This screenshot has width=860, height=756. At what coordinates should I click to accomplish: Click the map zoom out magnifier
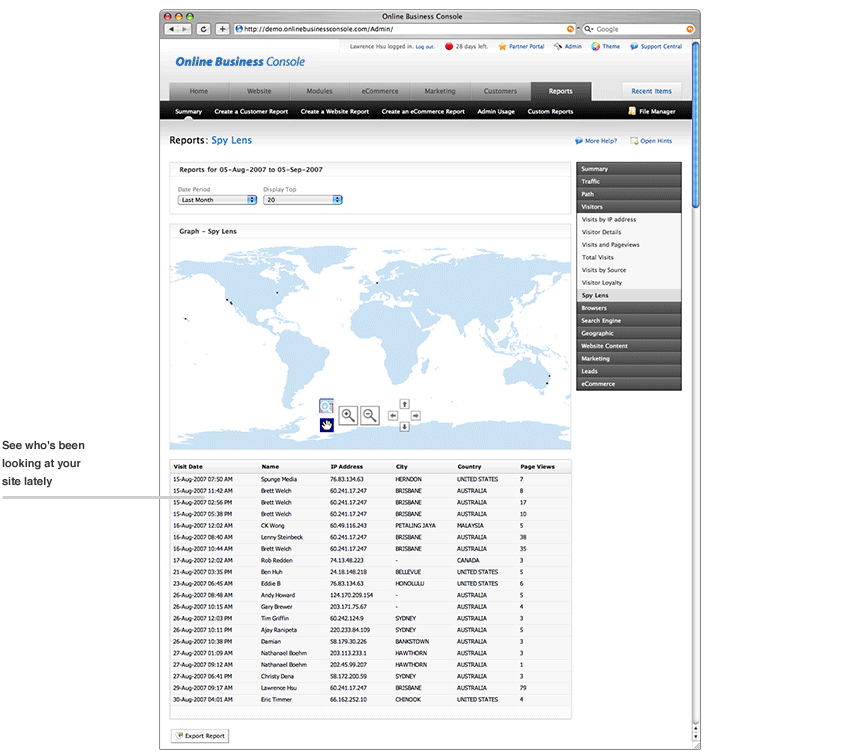click(x=369, y=415)
